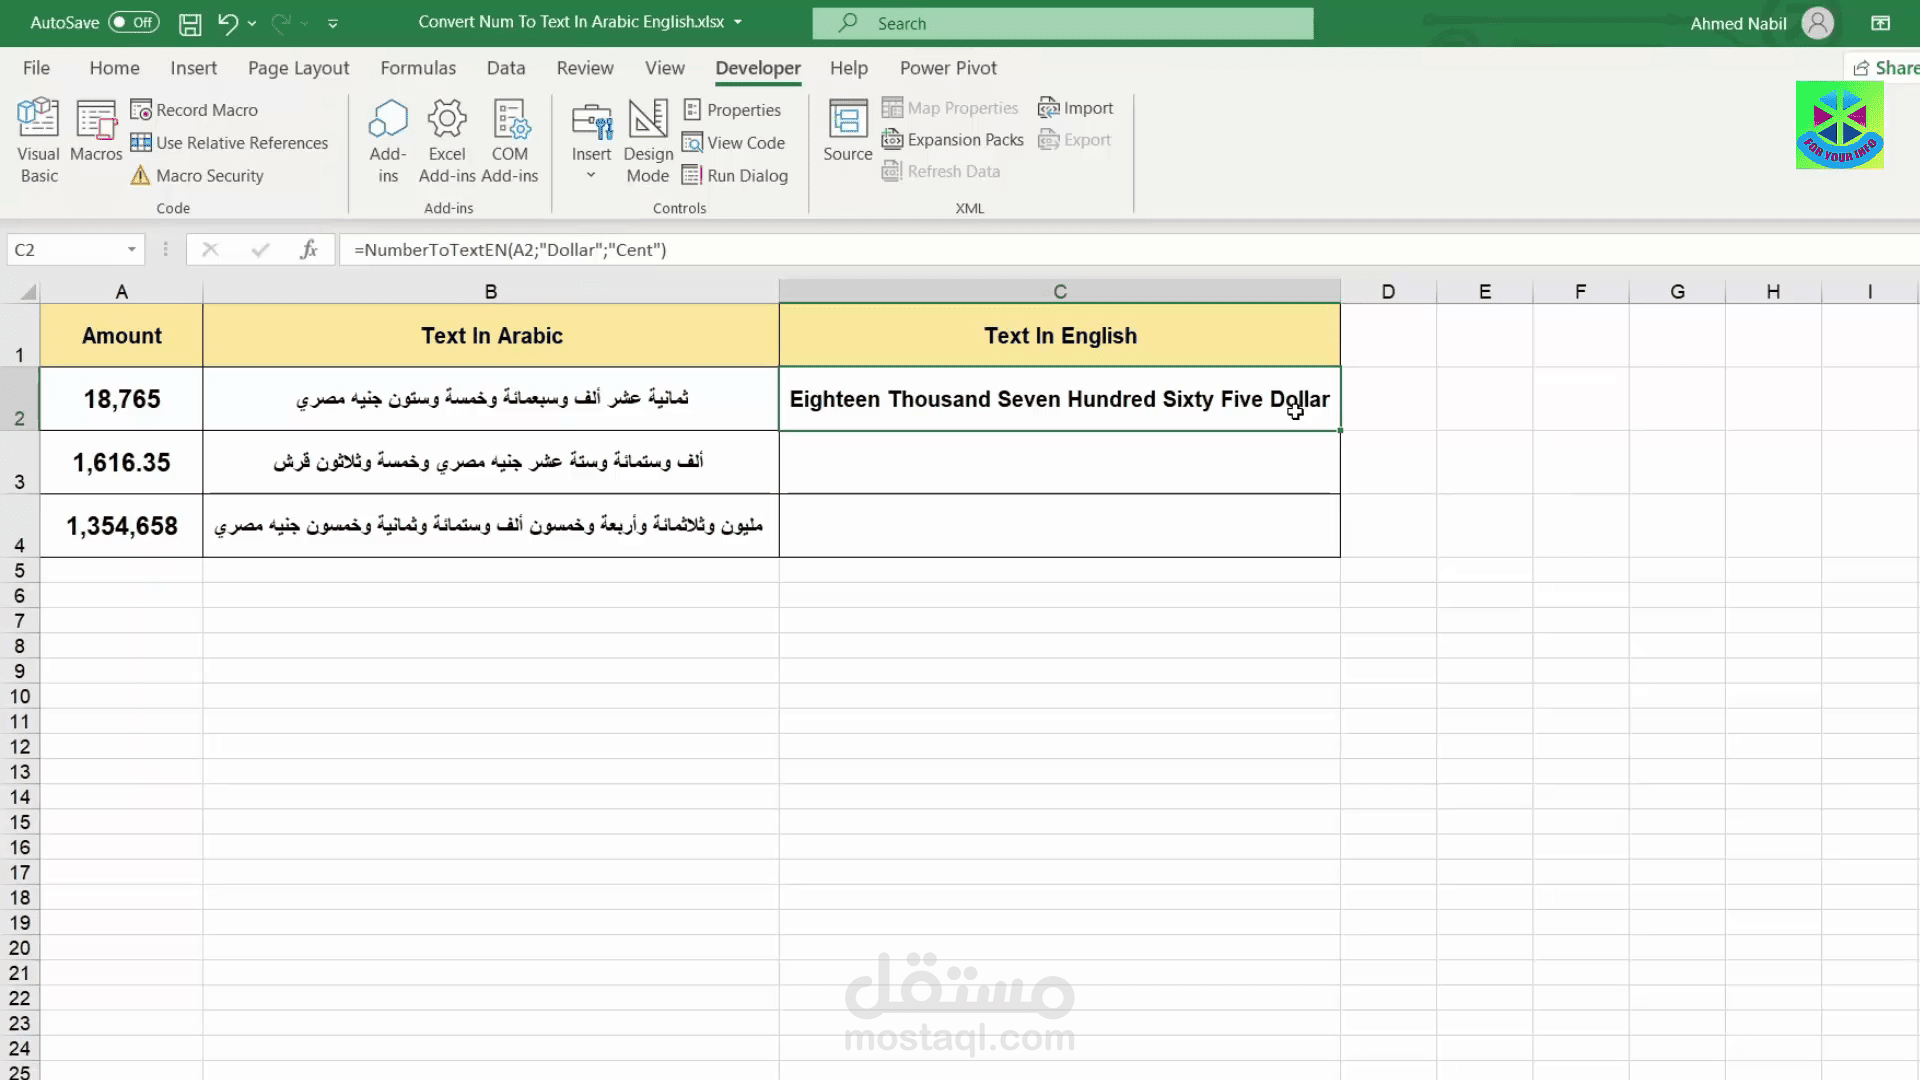Click the Share button
Viewport: 1920px width, 1080px height.
click(x=1885, y=68)
